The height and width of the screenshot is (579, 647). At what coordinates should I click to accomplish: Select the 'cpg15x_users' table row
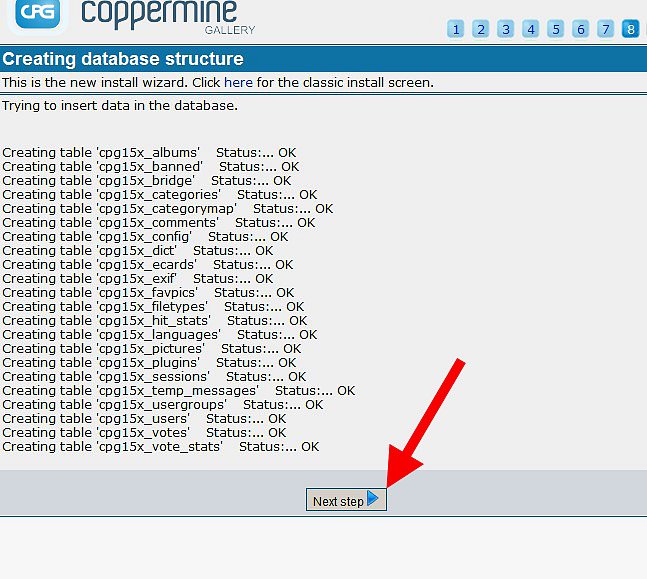point(144,419)
